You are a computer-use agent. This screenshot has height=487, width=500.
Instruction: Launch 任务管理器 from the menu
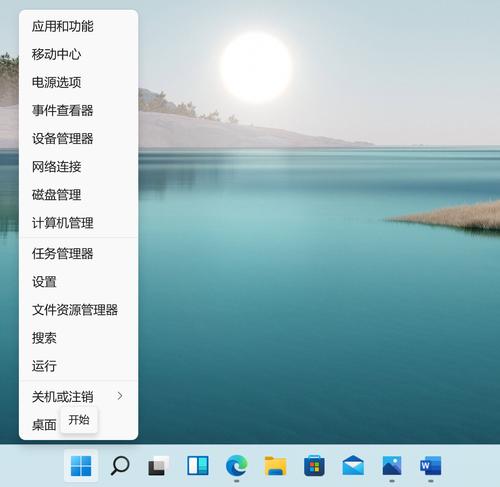tap(79, 254)
